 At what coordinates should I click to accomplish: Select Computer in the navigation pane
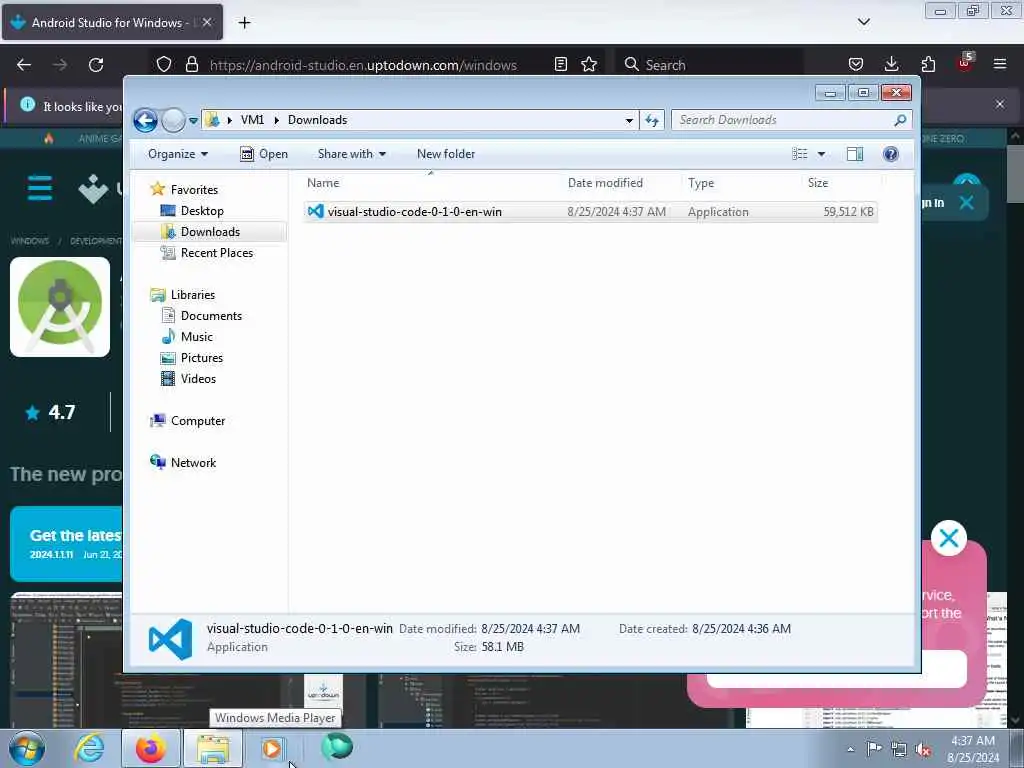coord(198,421)
